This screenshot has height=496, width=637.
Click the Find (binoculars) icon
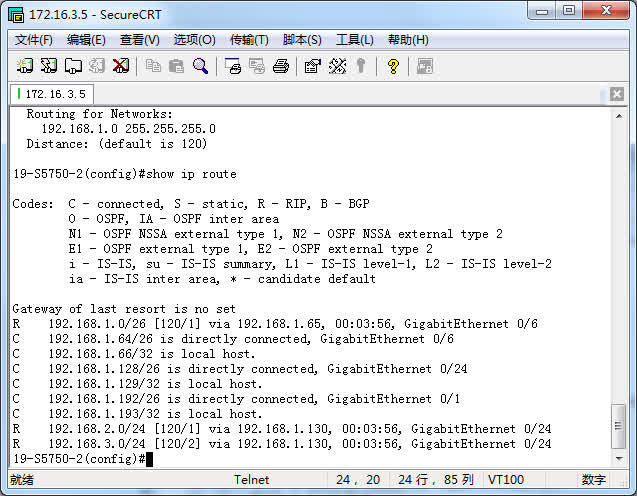pos(201,66)
